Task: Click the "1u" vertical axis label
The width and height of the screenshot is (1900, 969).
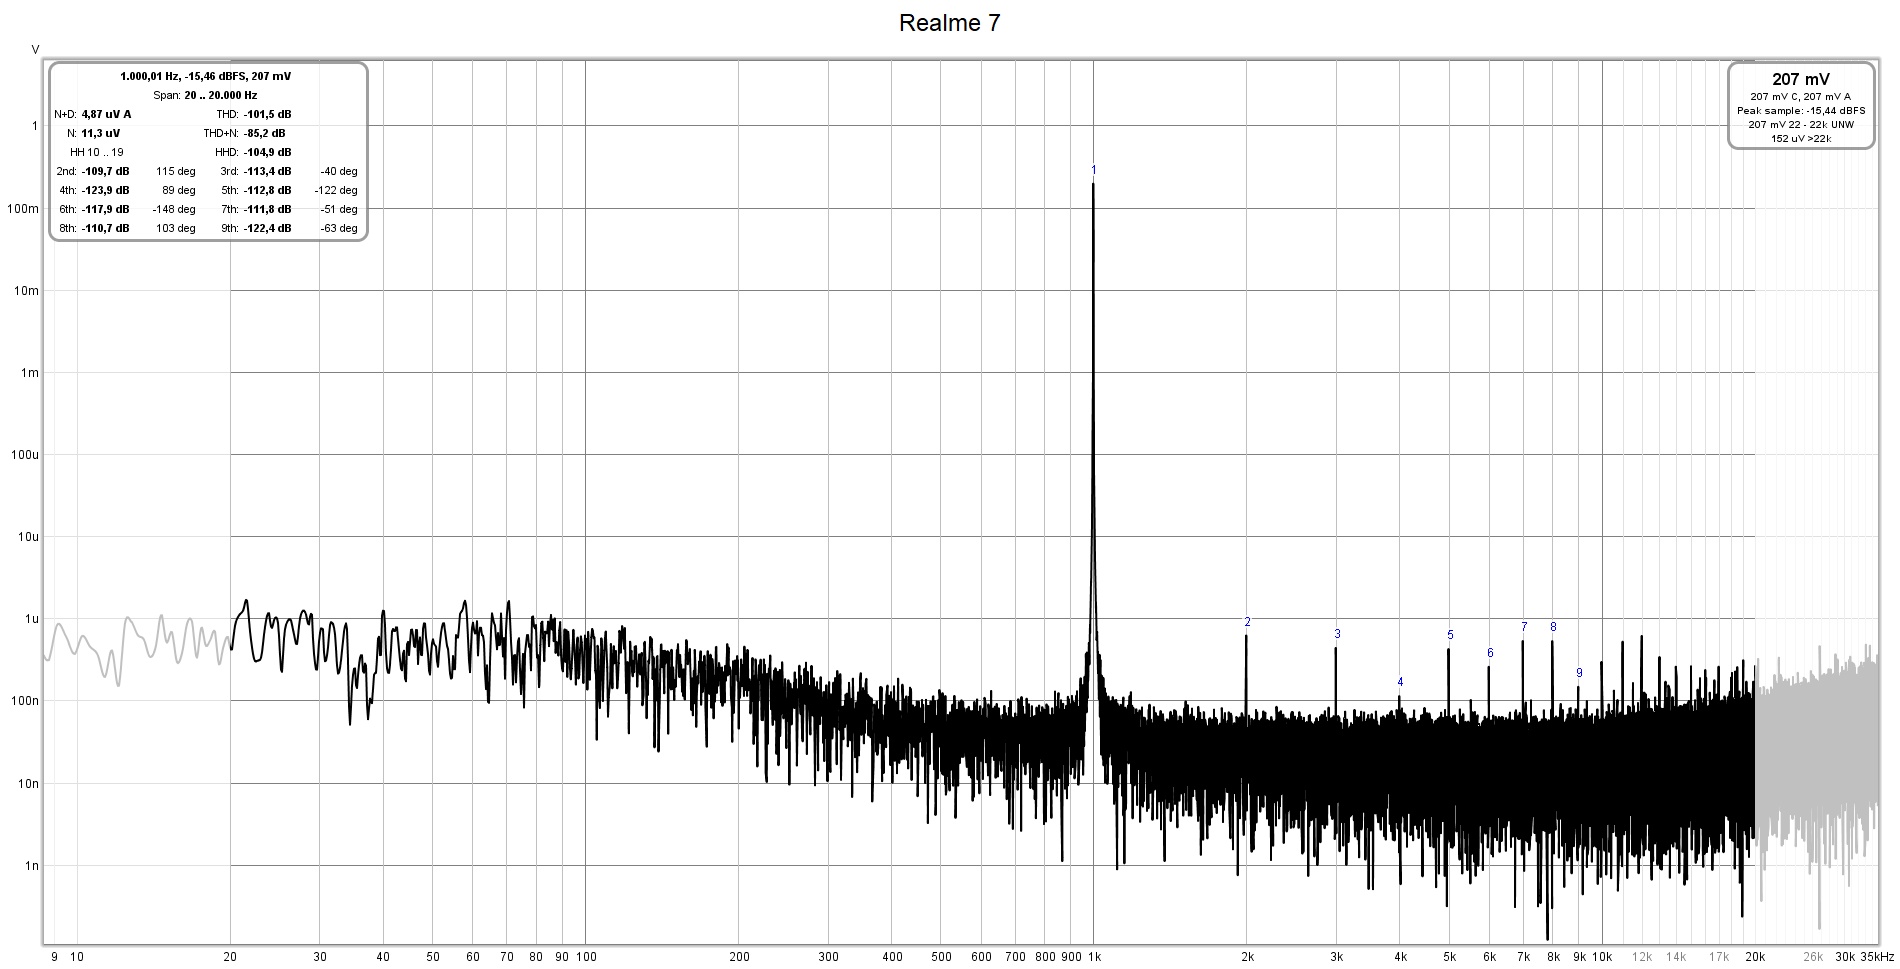Action: click(x=31, y=619)
